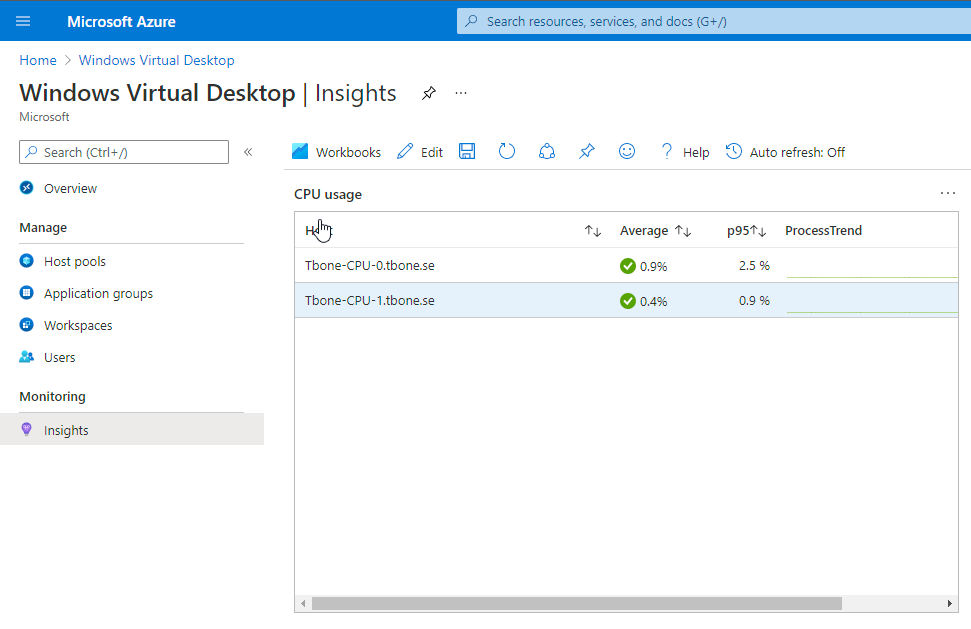
Task: Click the horizontal scrollbar in table
Action: [x=576, y=603]
